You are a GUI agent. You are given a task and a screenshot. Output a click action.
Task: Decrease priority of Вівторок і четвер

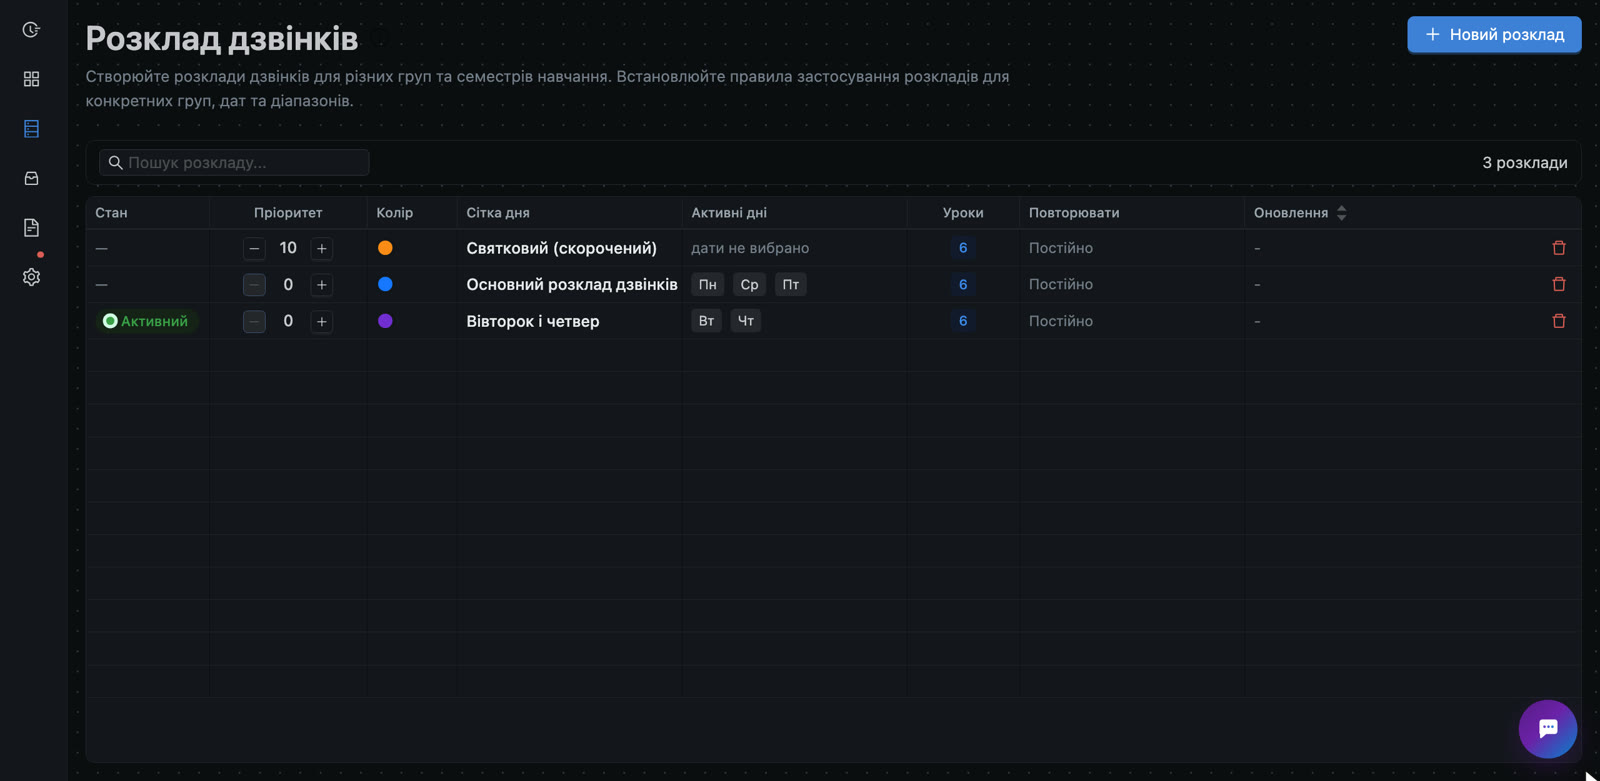tap(254, 321)
